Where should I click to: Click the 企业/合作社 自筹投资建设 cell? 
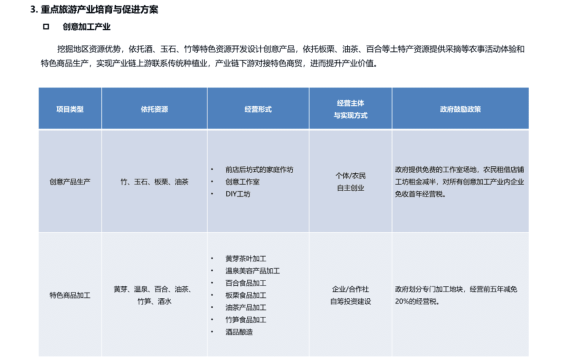click(350, 295)
